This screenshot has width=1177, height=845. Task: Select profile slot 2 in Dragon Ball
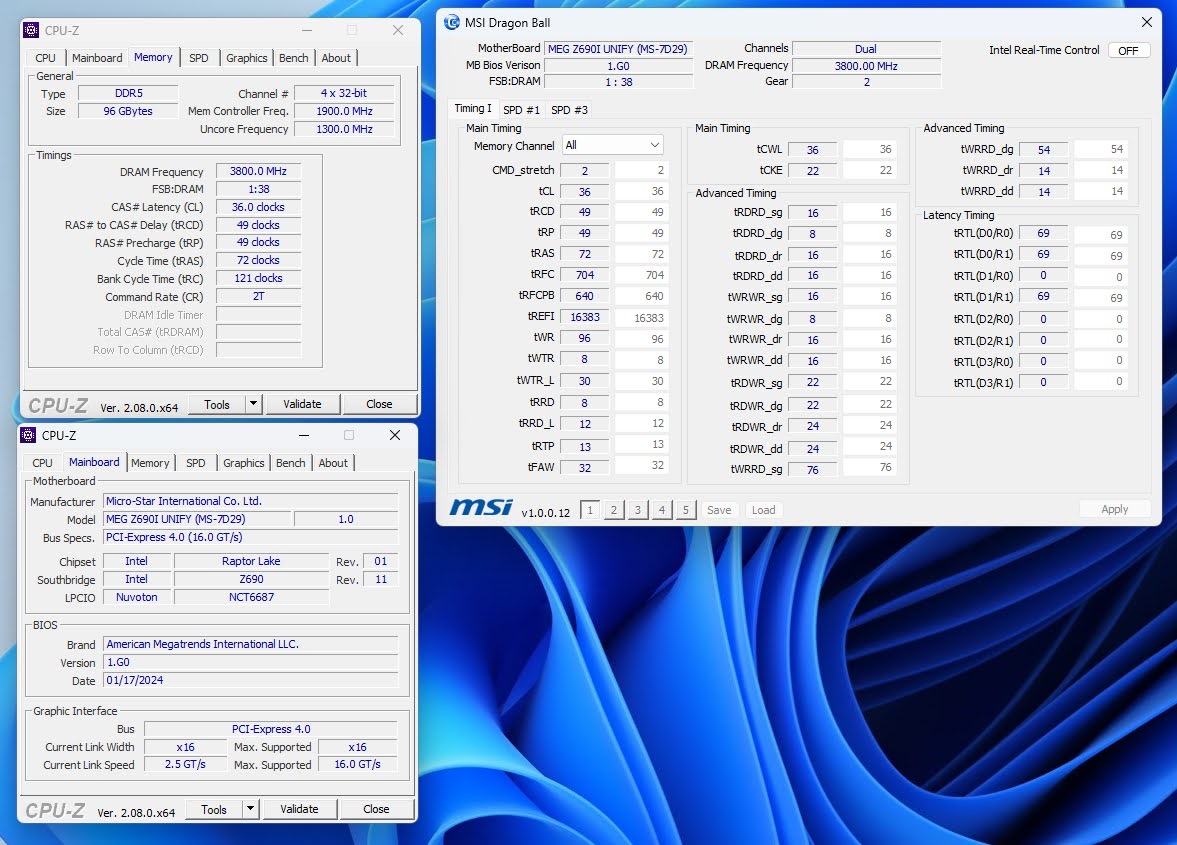coord(614,510)
